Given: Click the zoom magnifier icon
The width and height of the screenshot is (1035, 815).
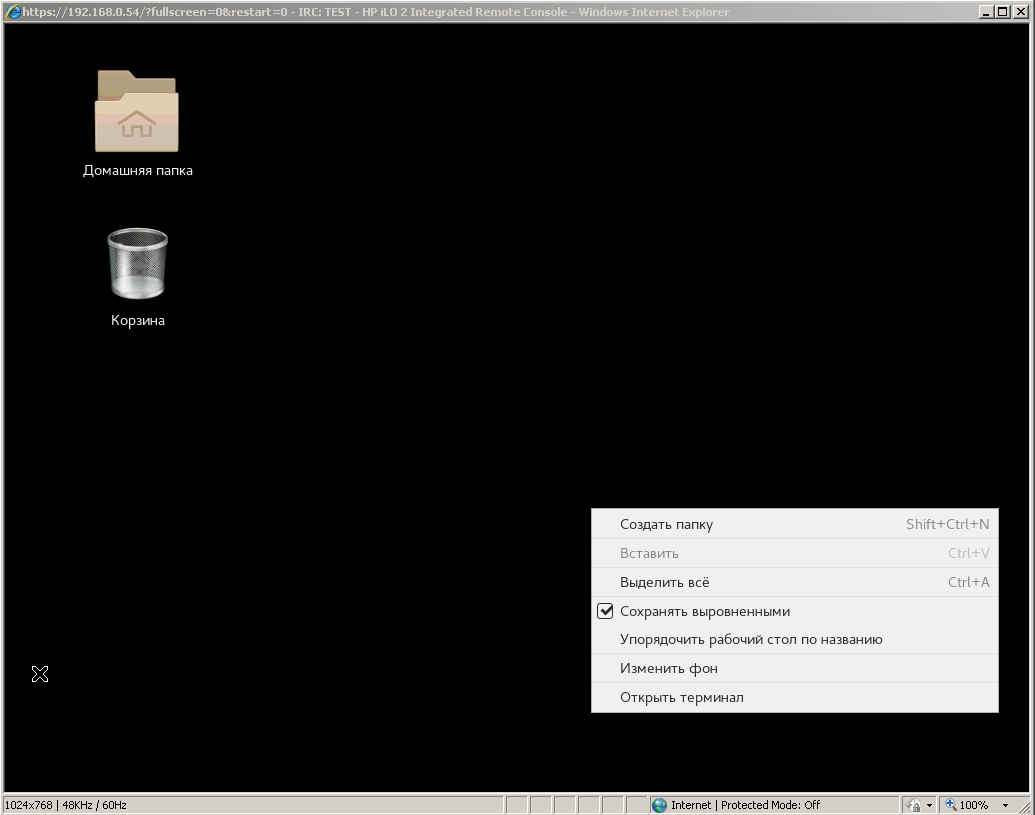Looking at the screenshot, I should (x=951, y=805).
